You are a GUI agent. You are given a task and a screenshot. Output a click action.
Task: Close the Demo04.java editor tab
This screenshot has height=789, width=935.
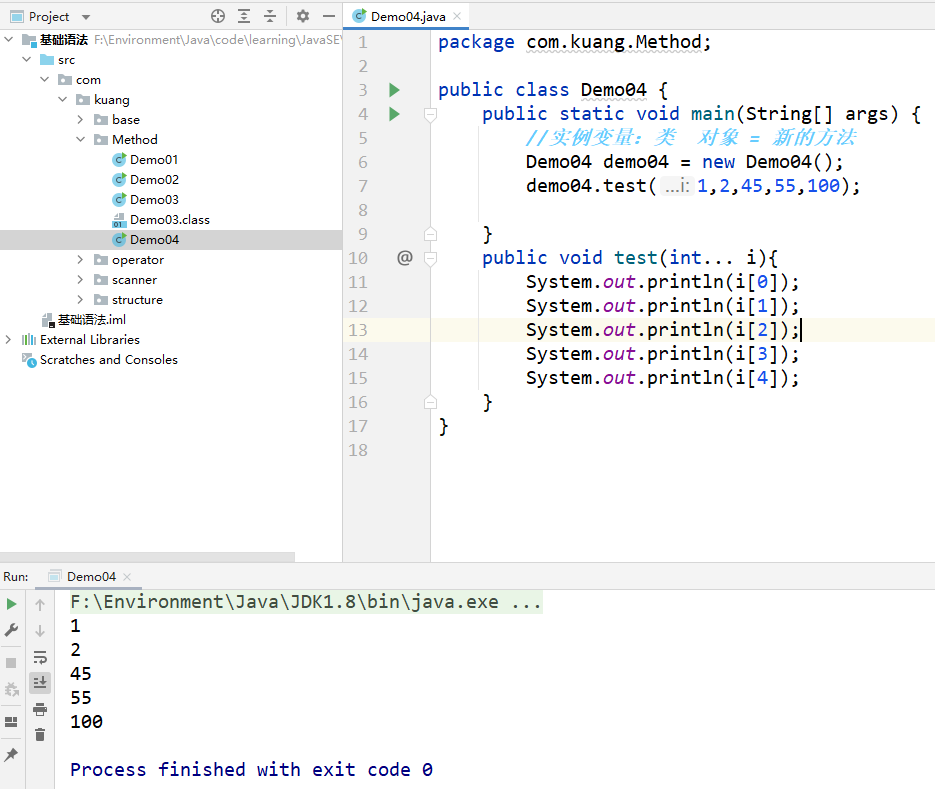point(457,16)
